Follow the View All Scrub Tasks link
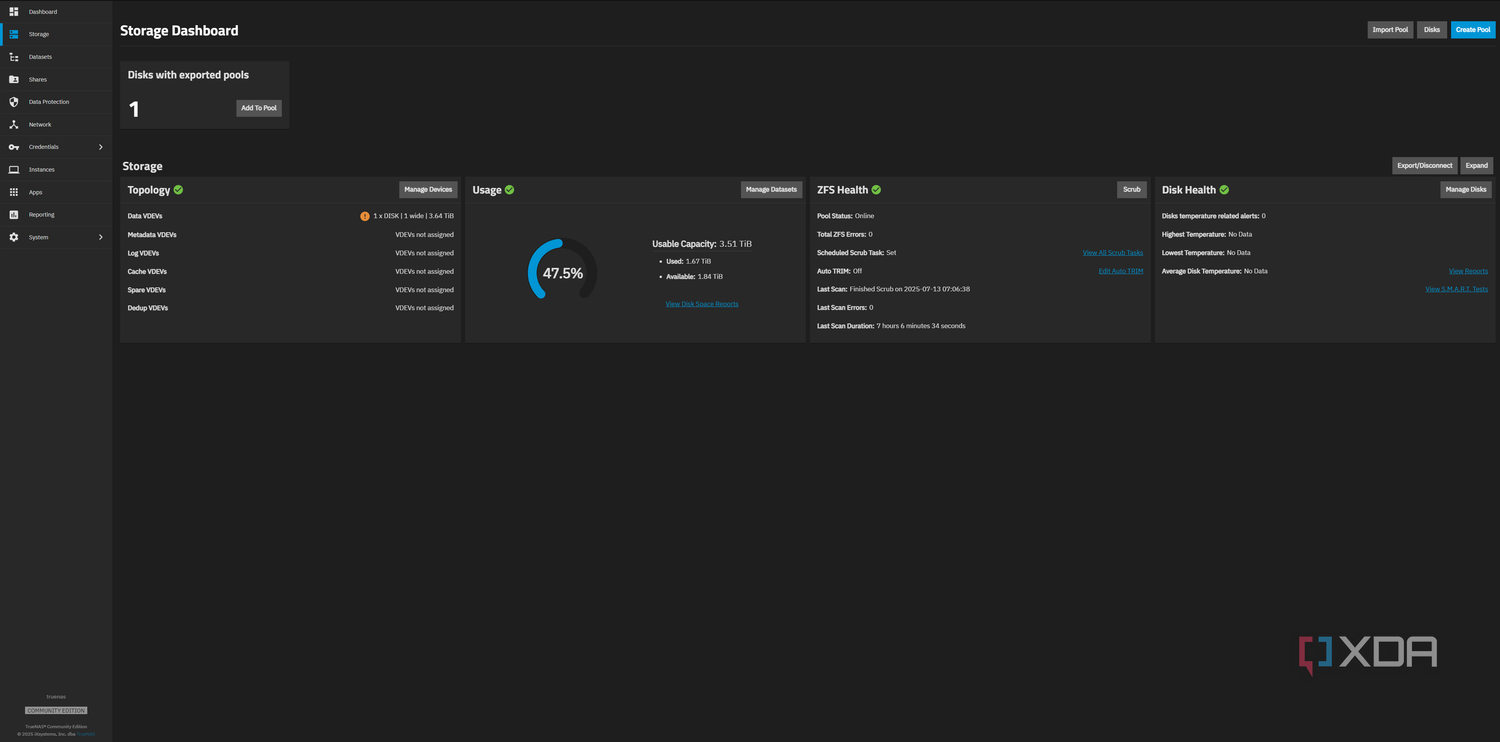Screen dimensions: 1500x742 point(1113,253)
